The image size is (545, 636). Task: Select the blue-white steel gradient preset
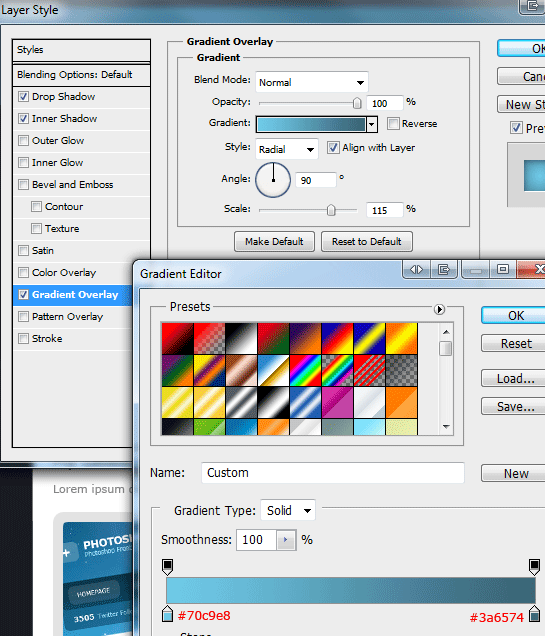tap(305, 402)
